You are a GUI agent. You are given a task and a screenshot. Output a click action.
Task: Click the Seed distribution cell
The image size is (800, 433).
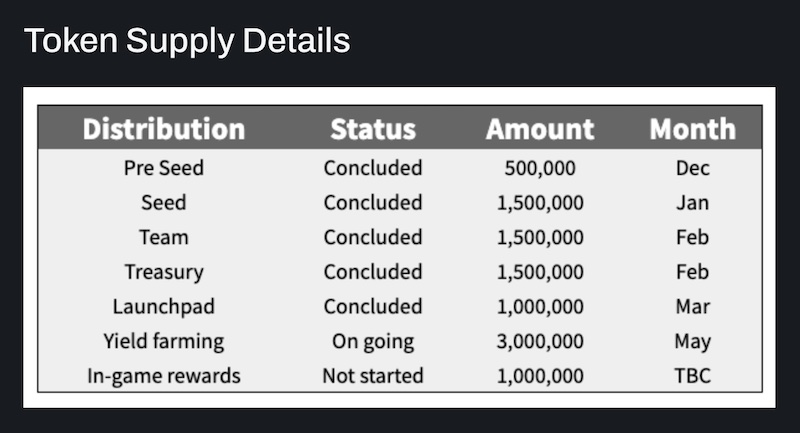click(164, 202)
